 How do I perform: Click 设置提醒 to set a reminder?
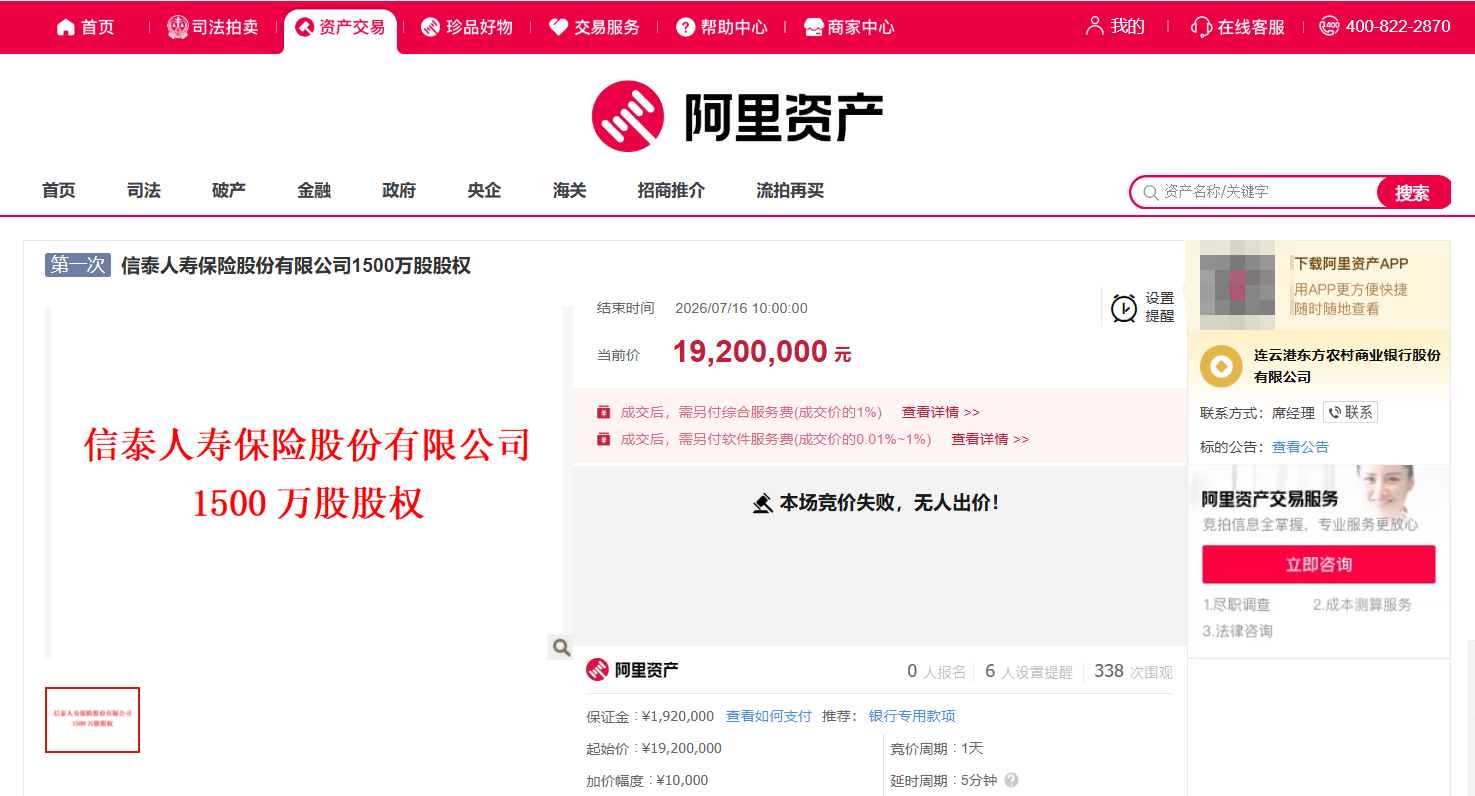[1160, 307]
